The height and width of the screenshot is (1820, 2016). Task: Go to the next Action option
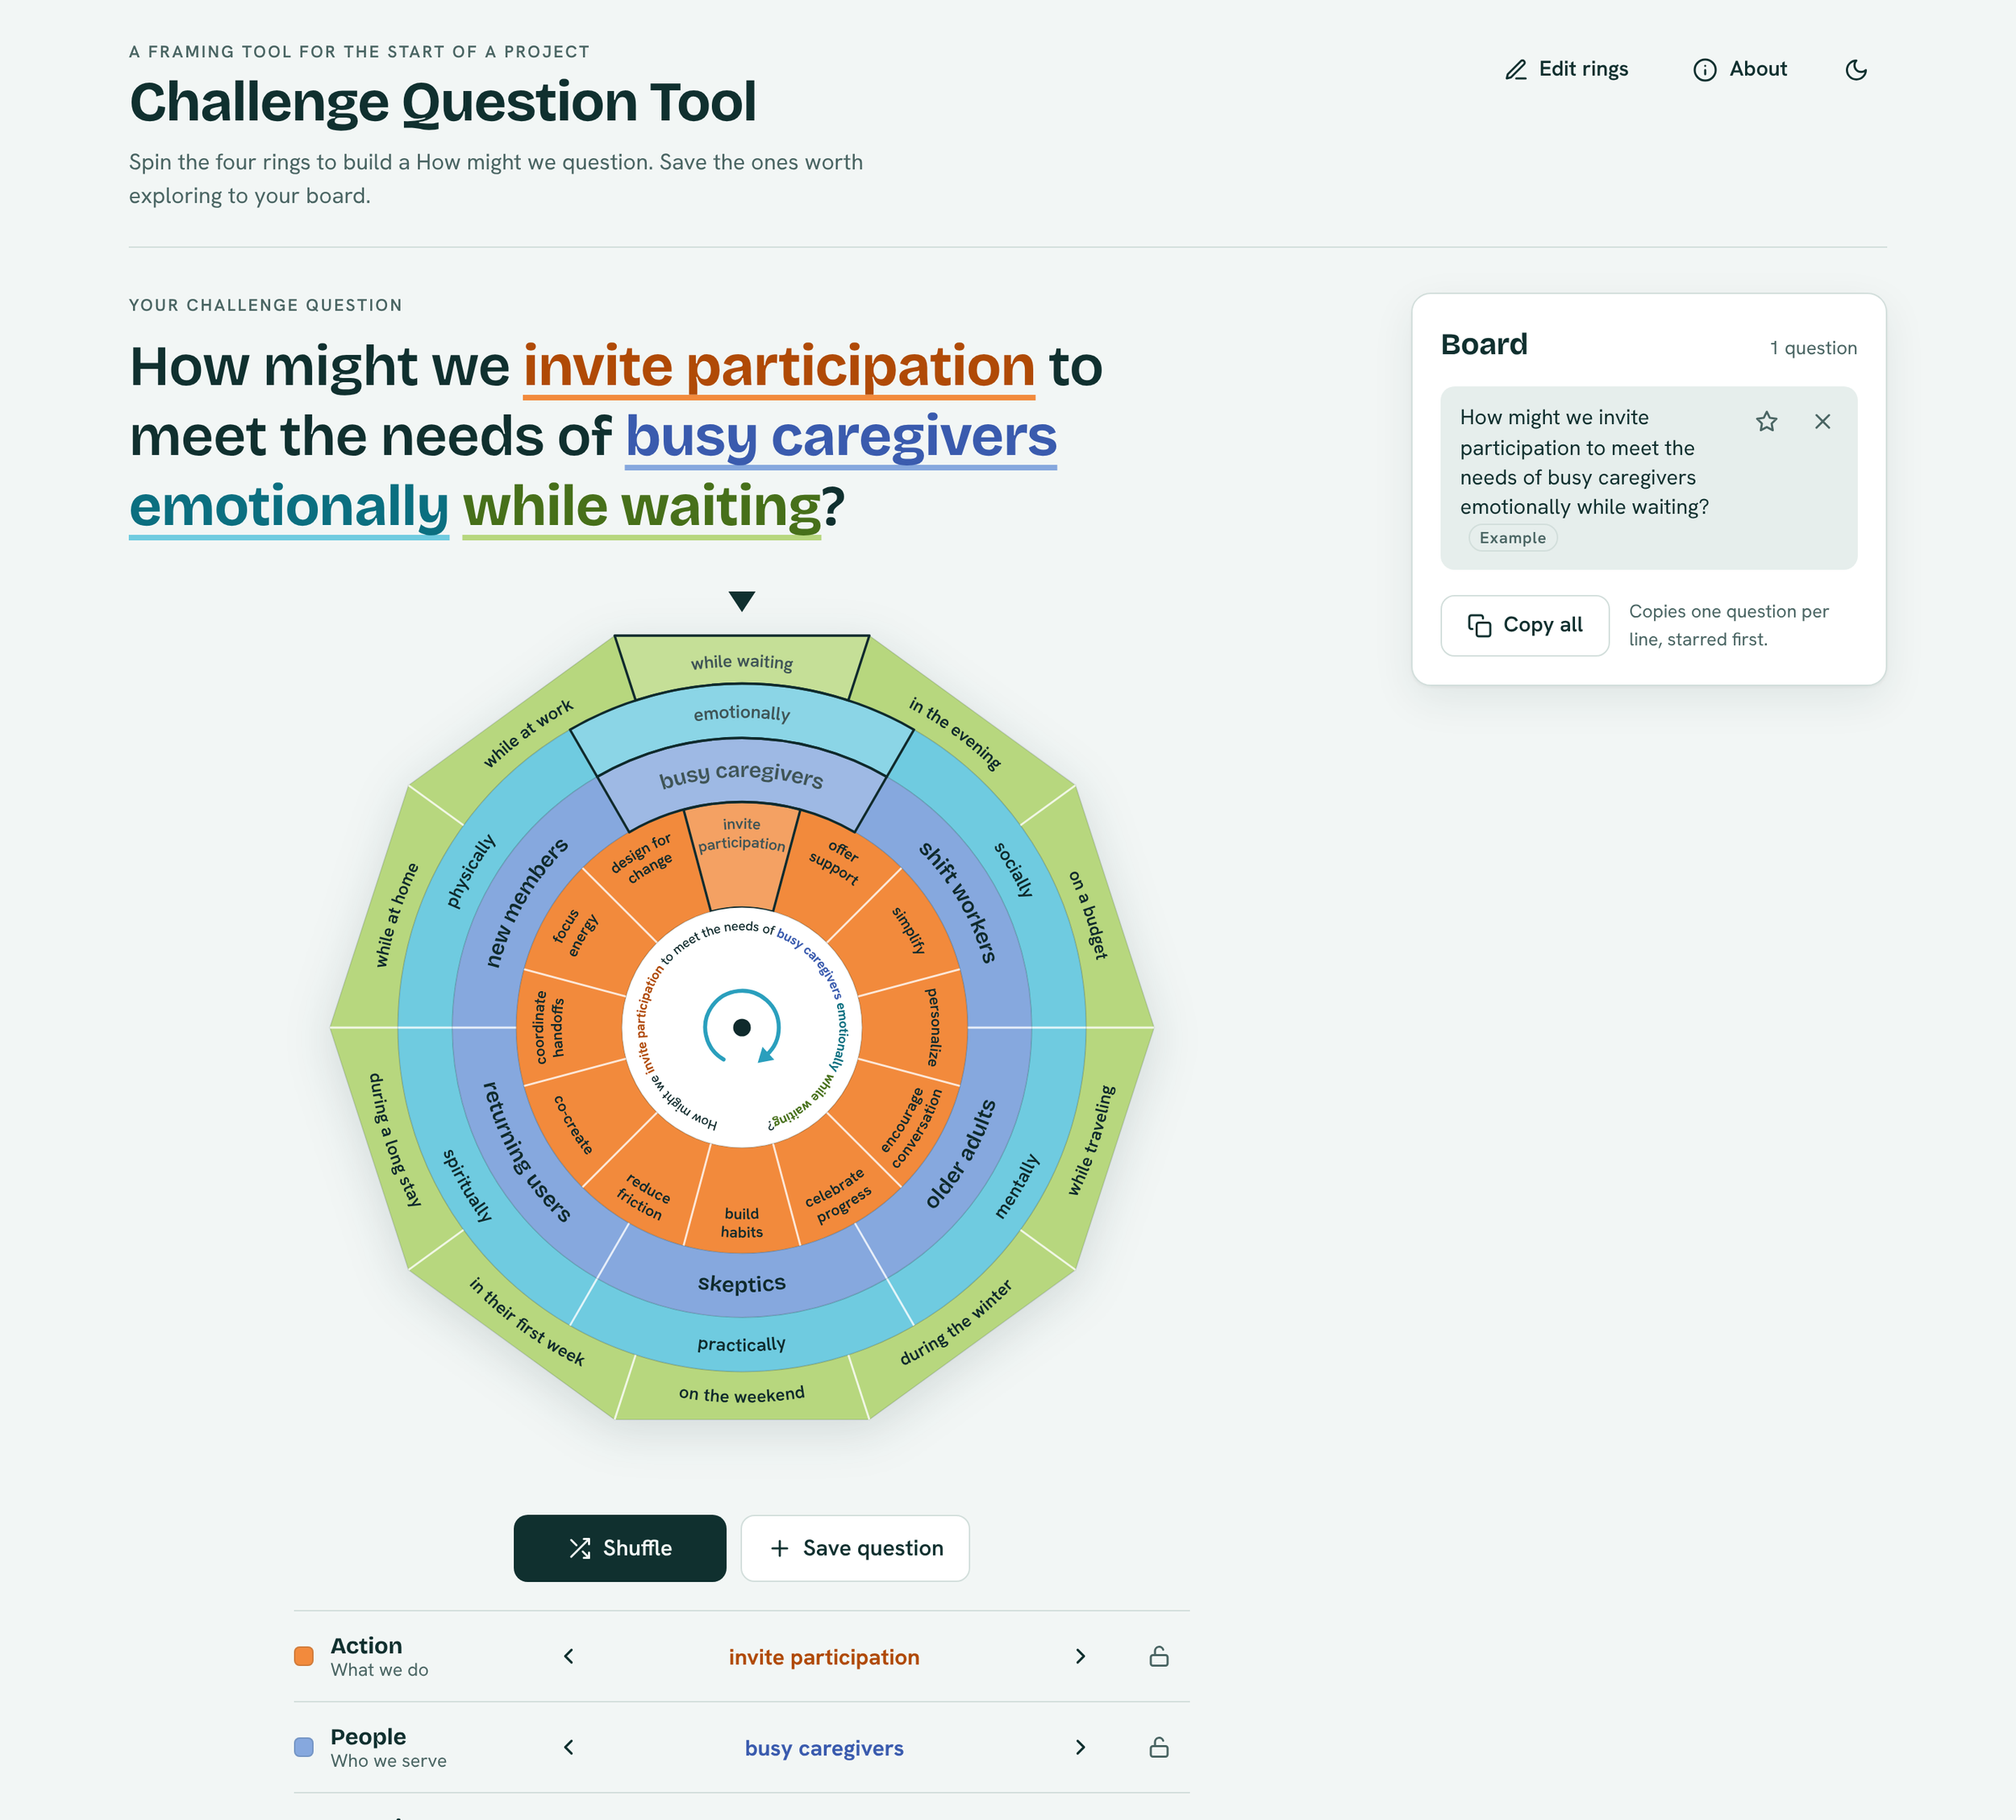pyautogui.click(x=1080, y=1657)
